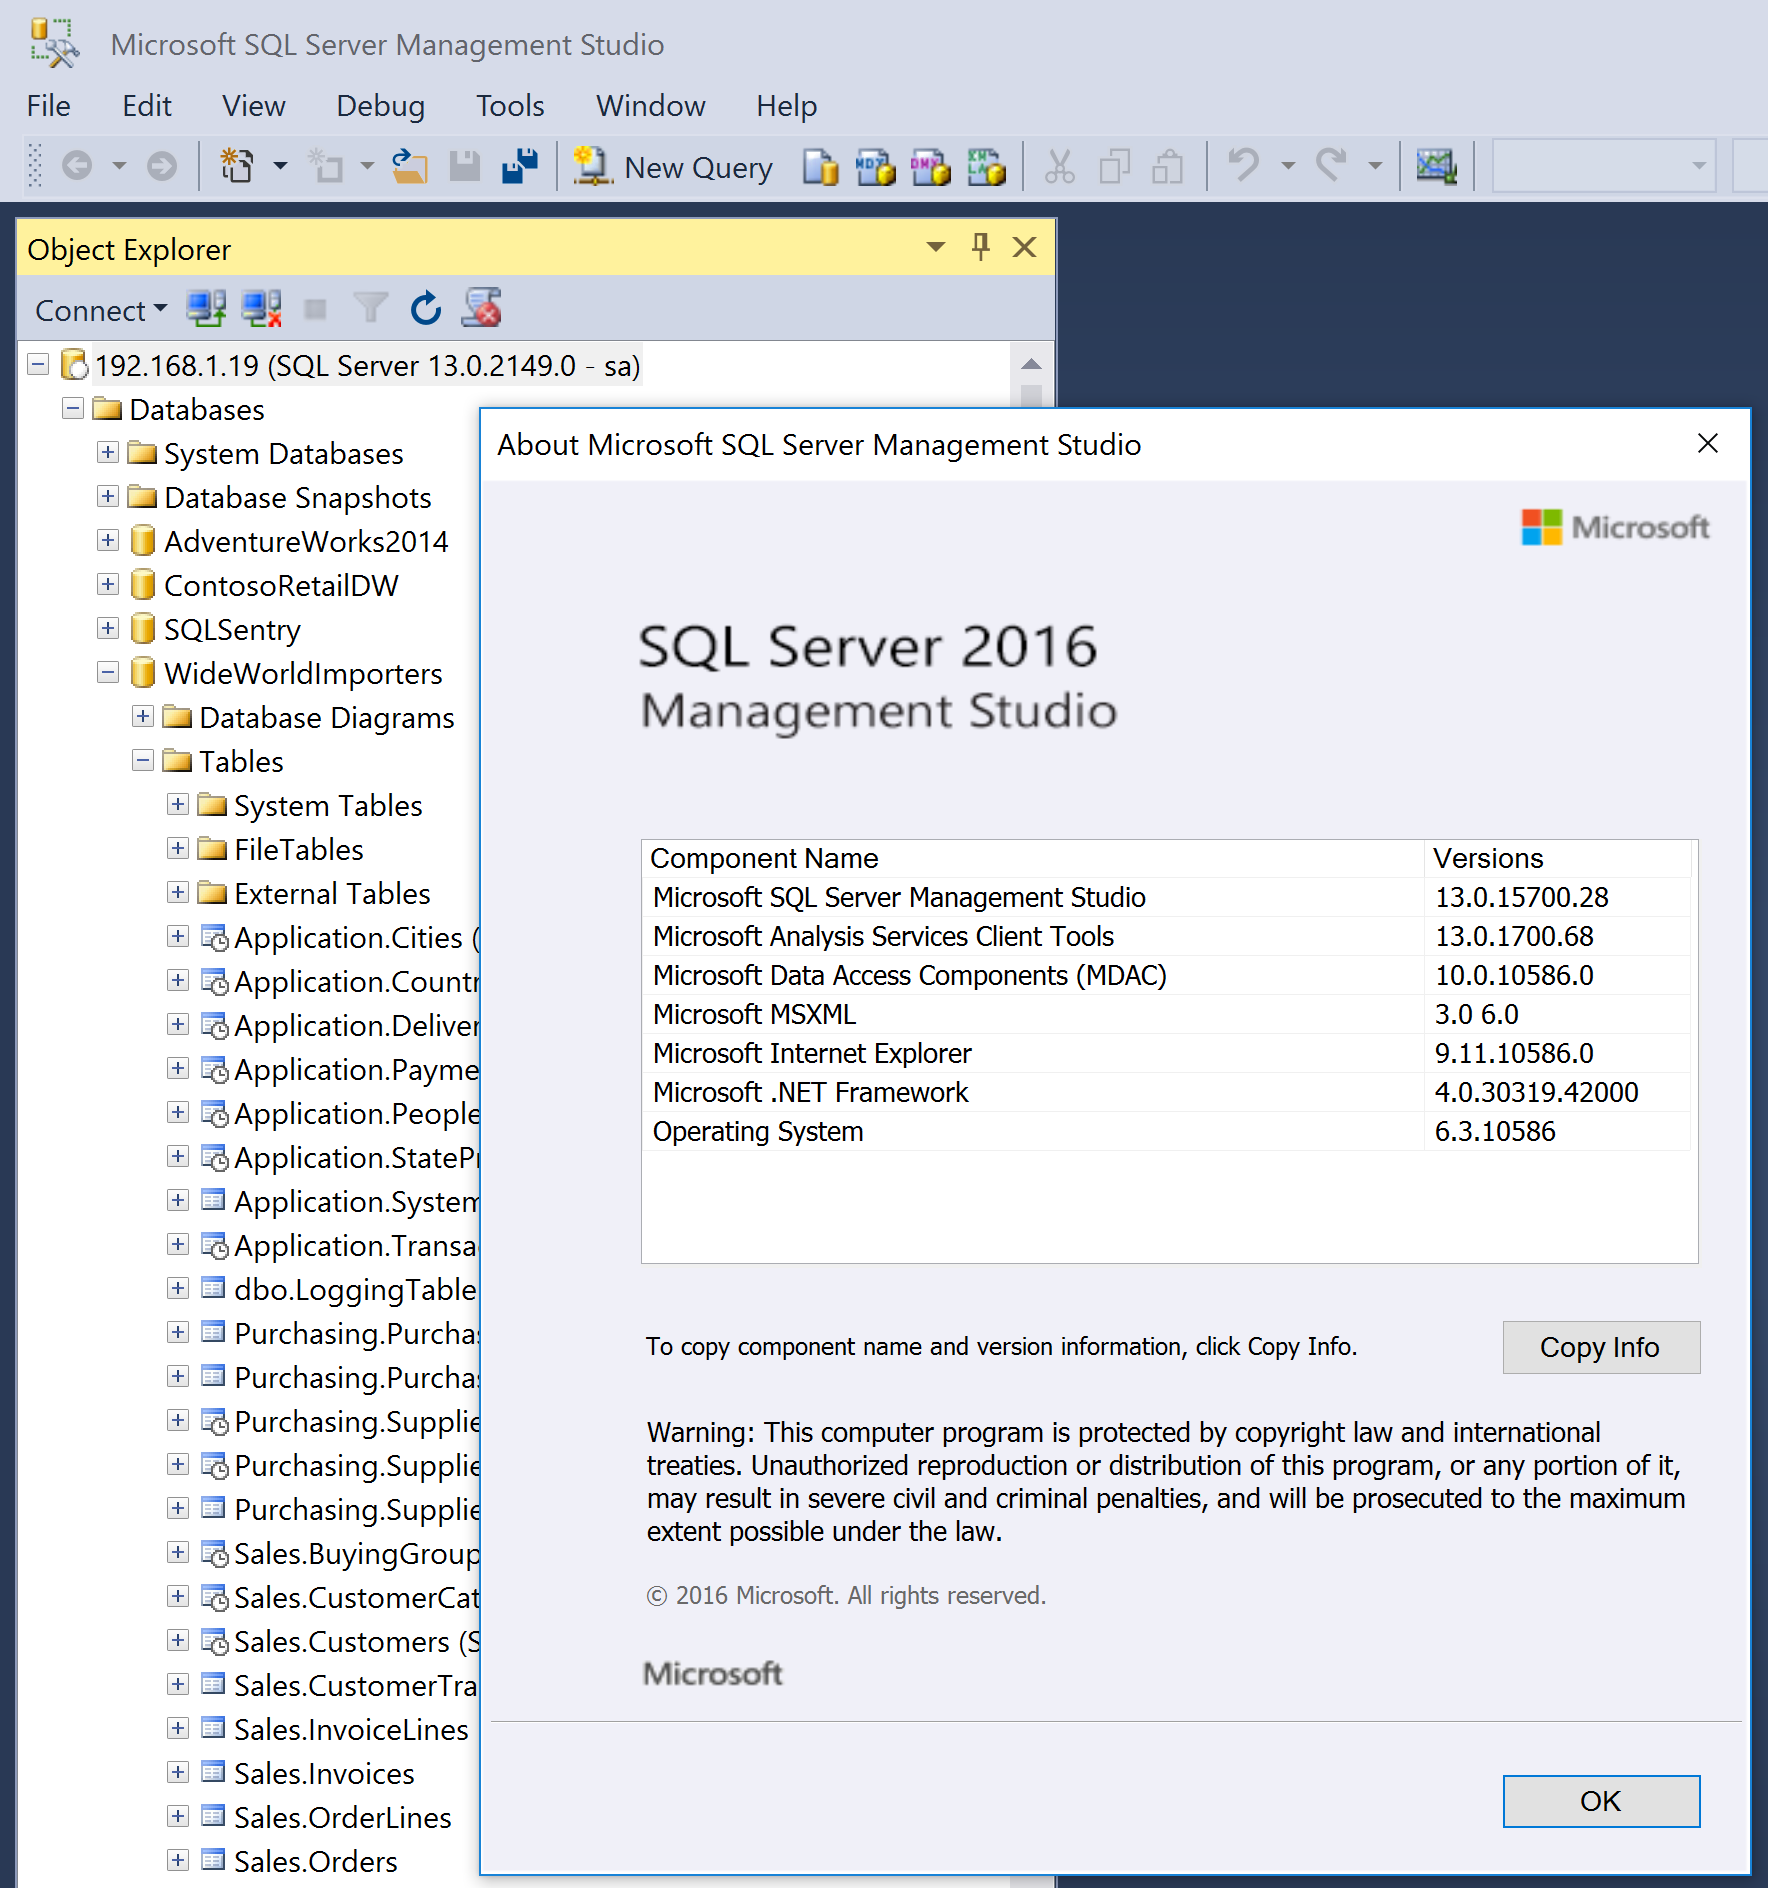Click the Save floppy disk icon
The height and width of the screenshot is (1888, 1768).
tap(464, 166)
